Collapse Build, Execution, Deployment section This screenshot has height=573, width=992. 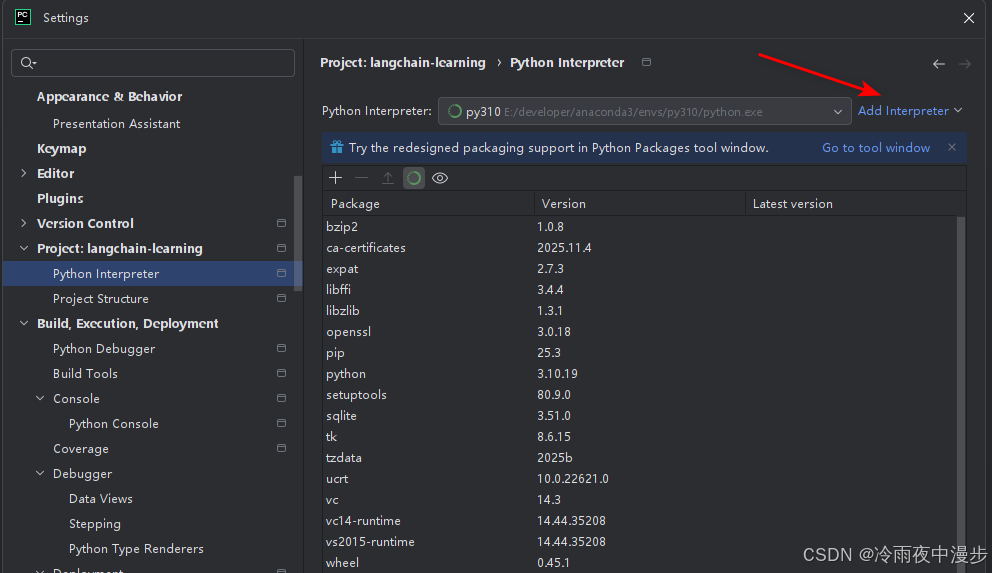point(23,323)
